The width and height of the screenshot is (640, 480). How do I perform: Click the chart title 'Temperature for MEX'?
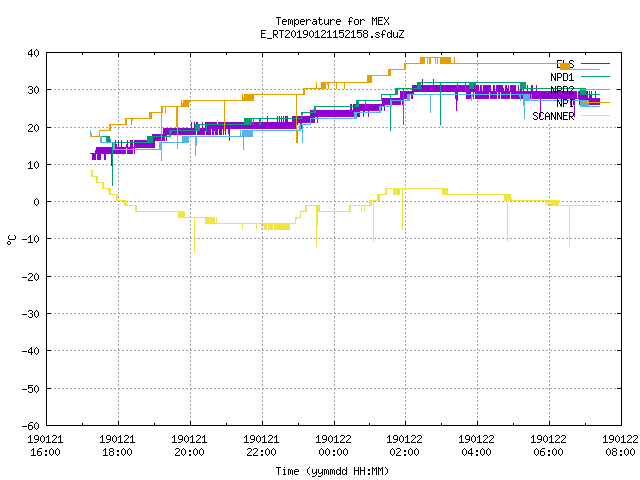[x=332, y=21]
